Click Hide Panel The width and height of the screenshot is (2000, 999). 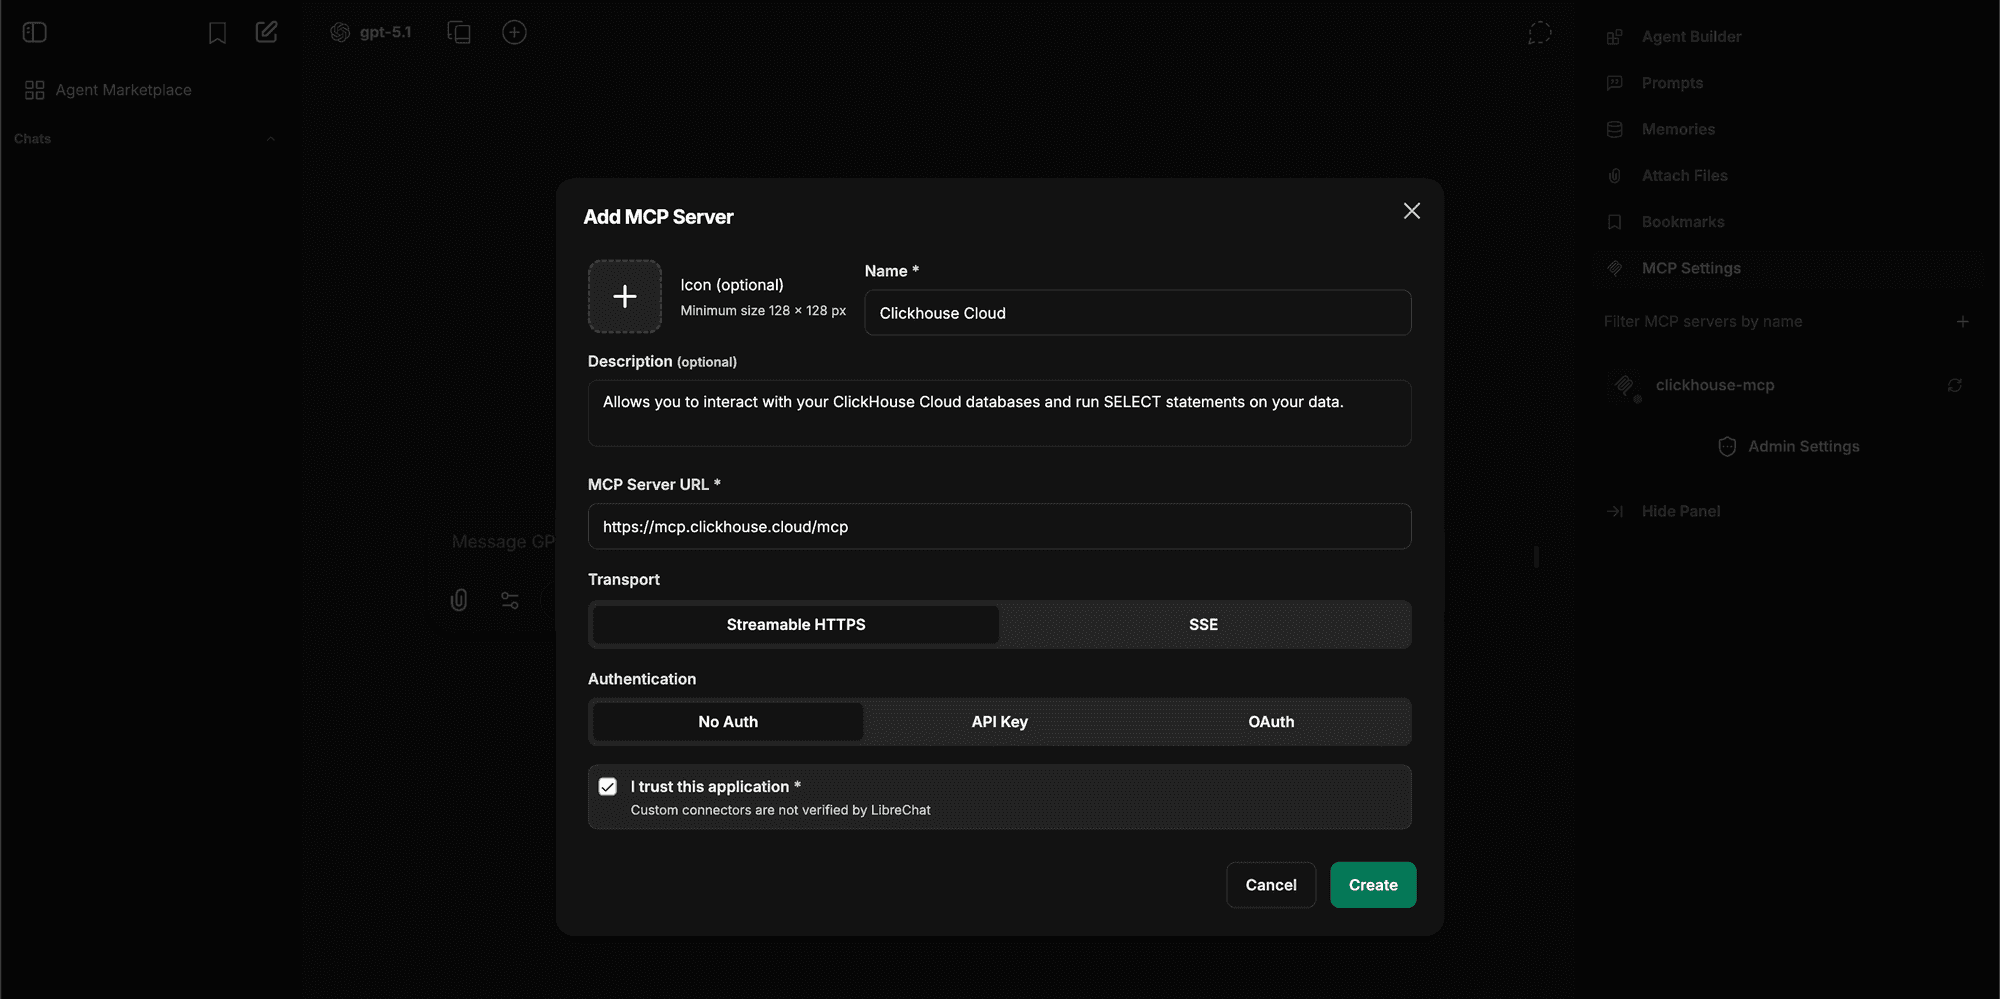(x=1681, y=511)
